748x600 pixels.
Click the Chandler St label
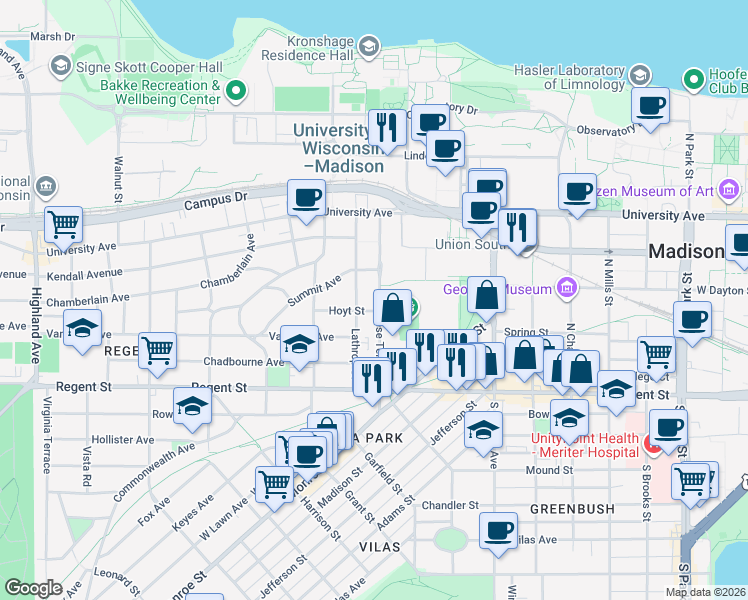(450, 505)
